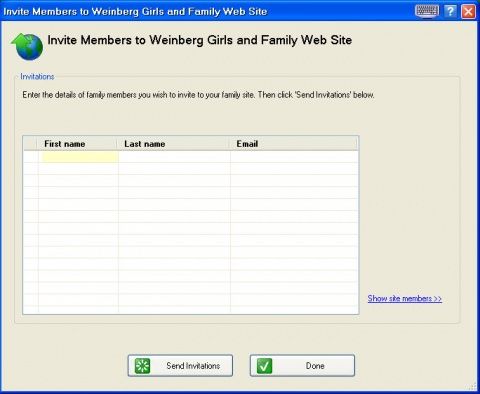Click the First name column header
This screenshot has width=480, height=394.
77,144
